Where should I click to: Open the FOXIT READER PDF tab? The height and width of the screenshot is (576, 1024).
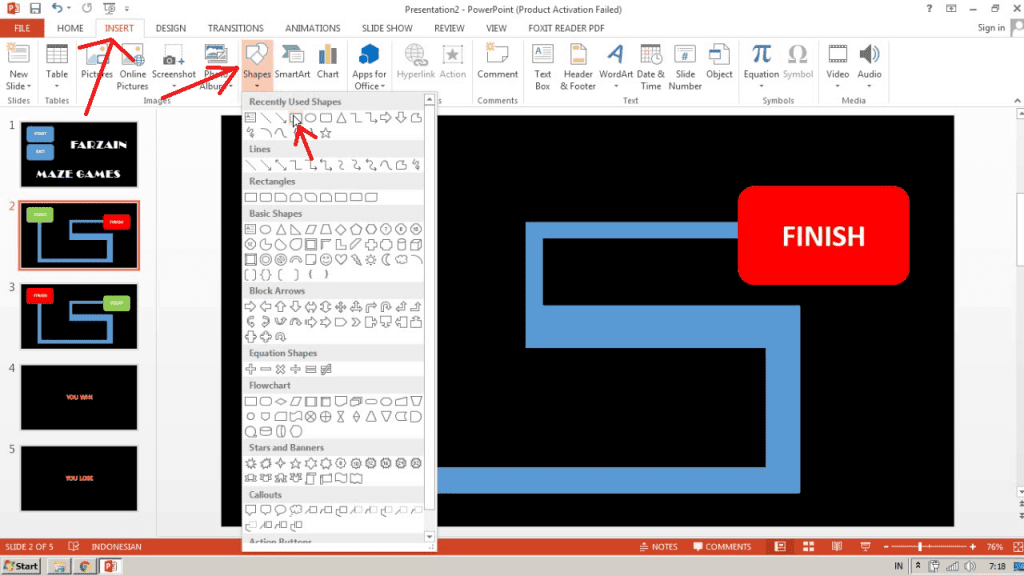pos(566,28)
